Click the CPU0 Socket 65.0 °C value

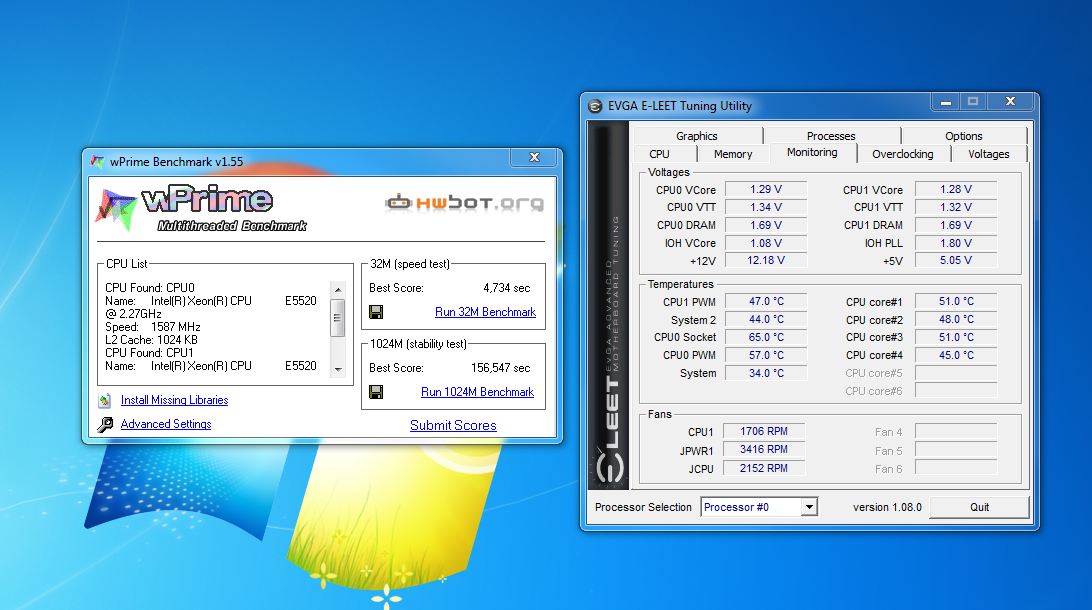point(765,337)
